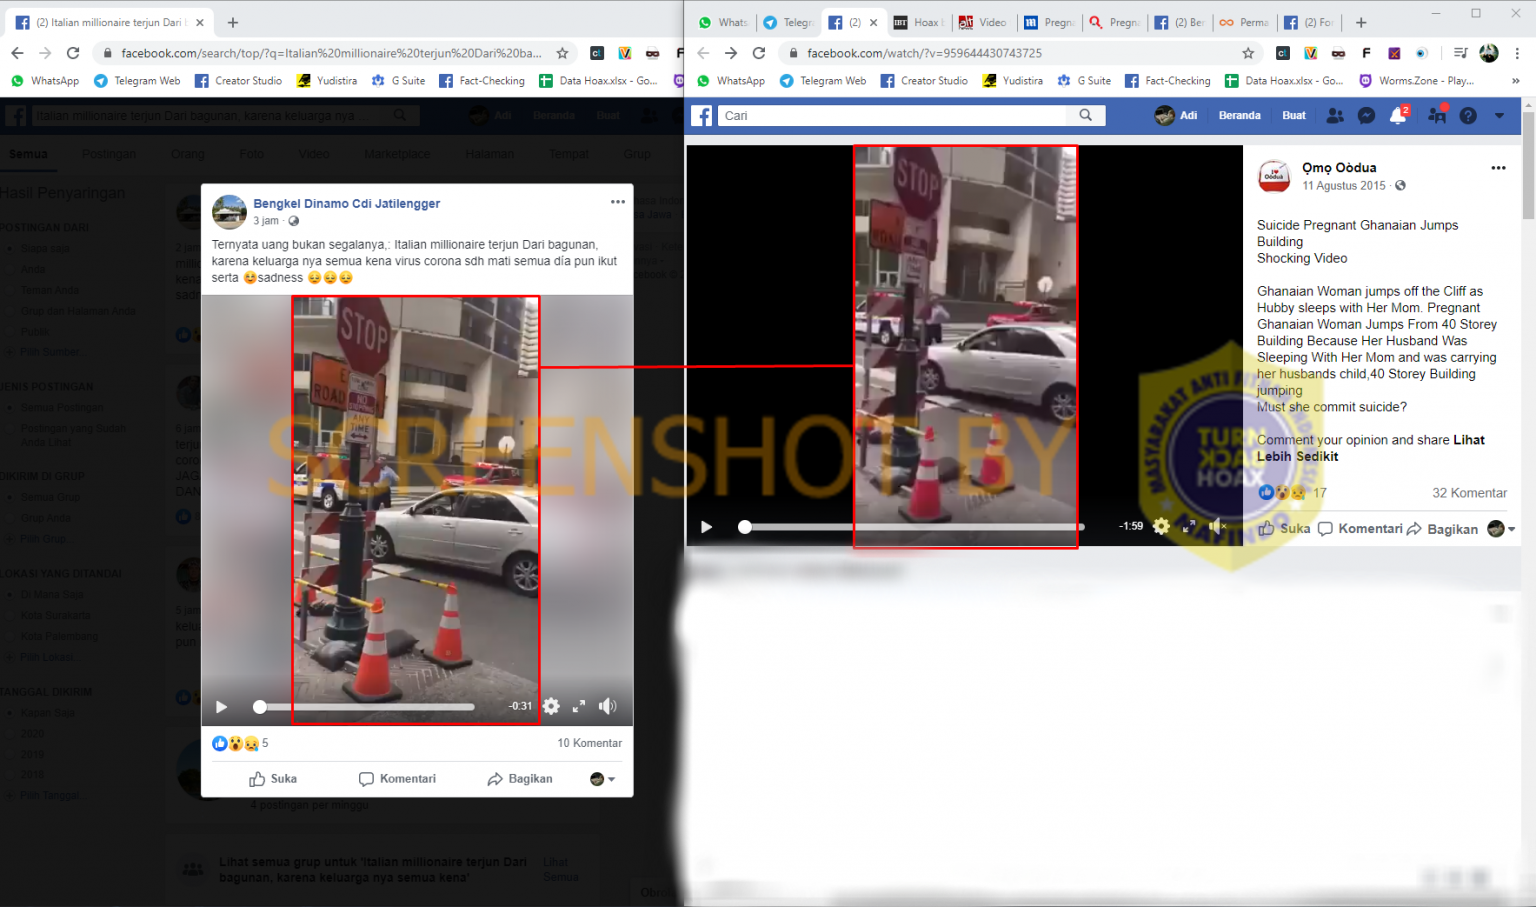Open Telegram Web bookmark in left window
Viewport: 1536px width, 907px height.
coord(137,81)
